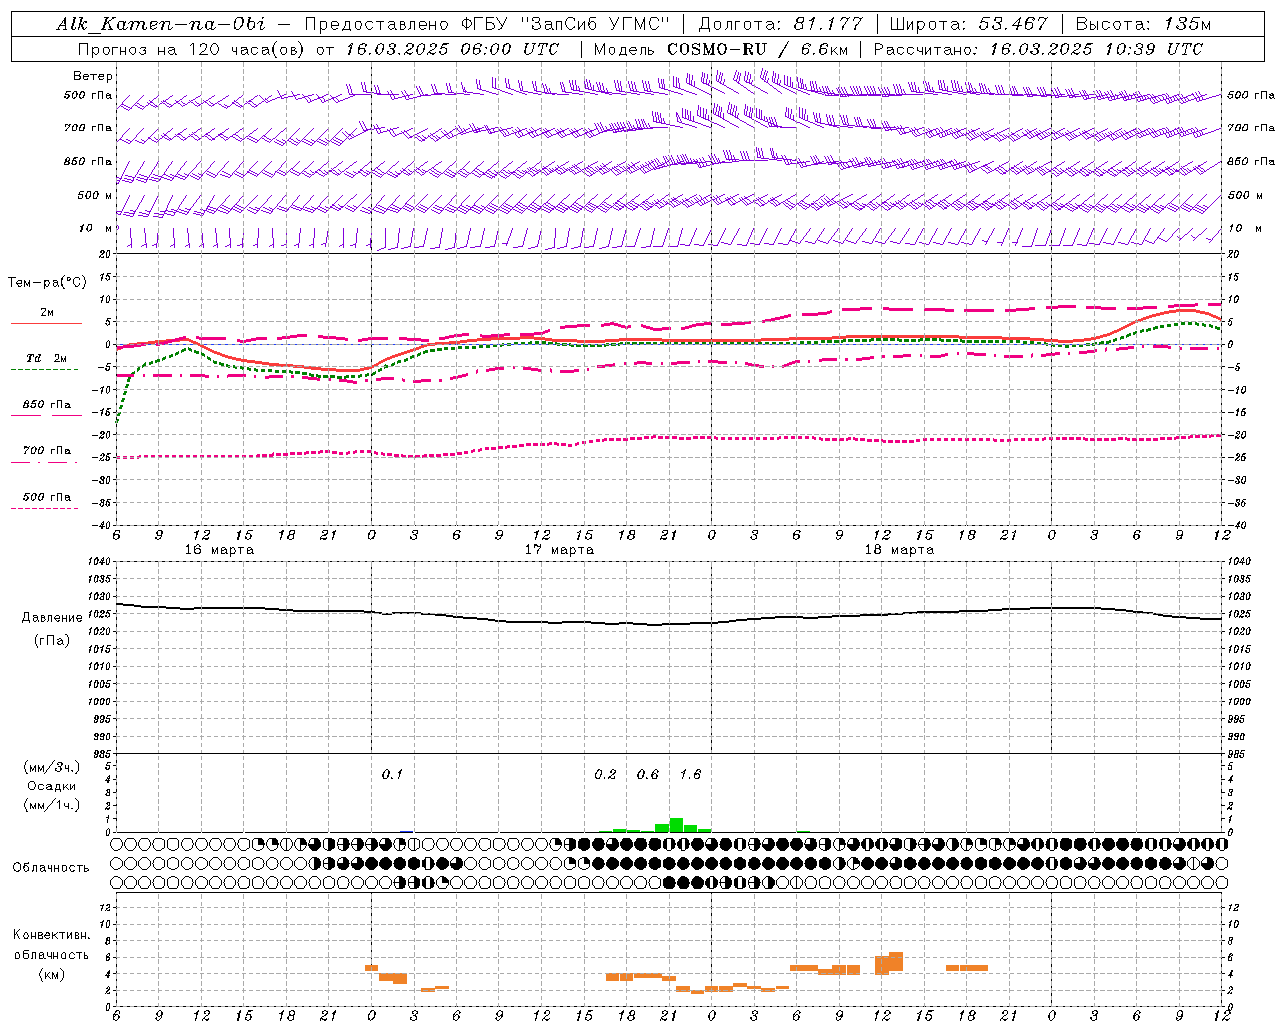Image resolution: width=1280 pixels, height=1024 pixels.
Task: Click the Широта: 53.467 value
Action: (968, 24)
